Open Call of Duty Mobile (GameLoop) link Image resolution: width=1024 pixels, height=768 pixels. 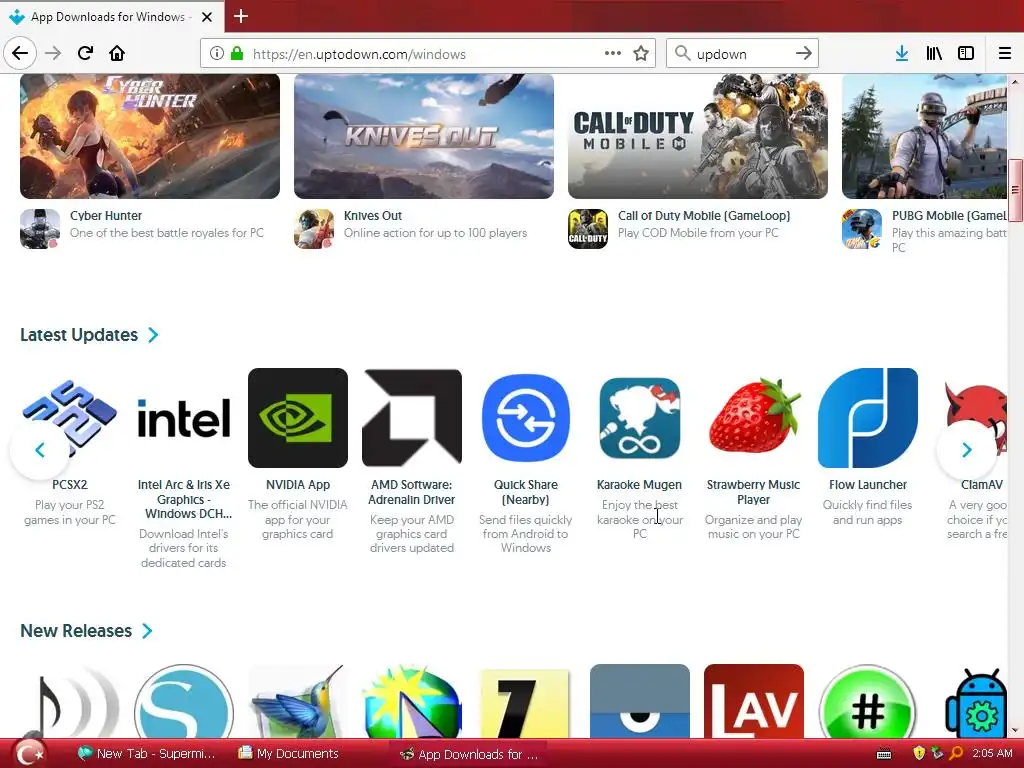pos(704,216)
